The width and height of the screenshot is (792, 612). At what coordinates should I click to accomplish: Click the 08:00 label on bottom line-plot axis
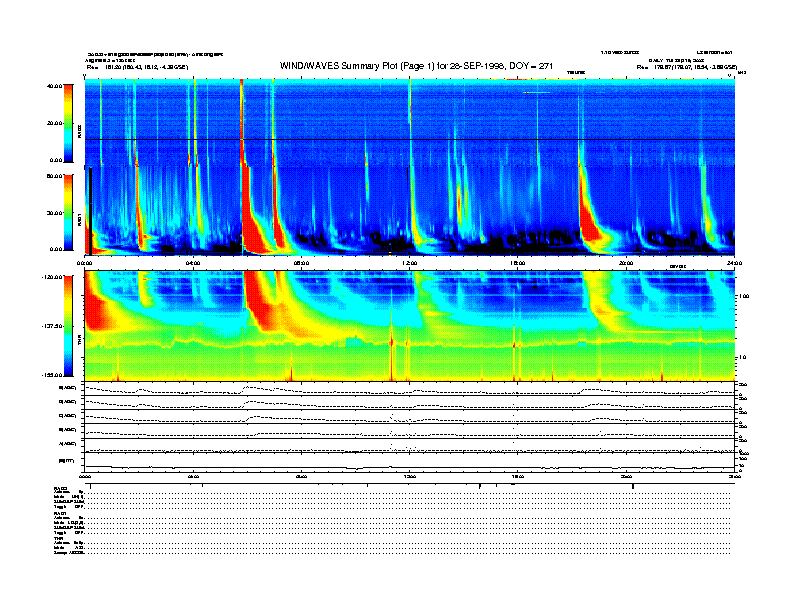tap(301, 476)
